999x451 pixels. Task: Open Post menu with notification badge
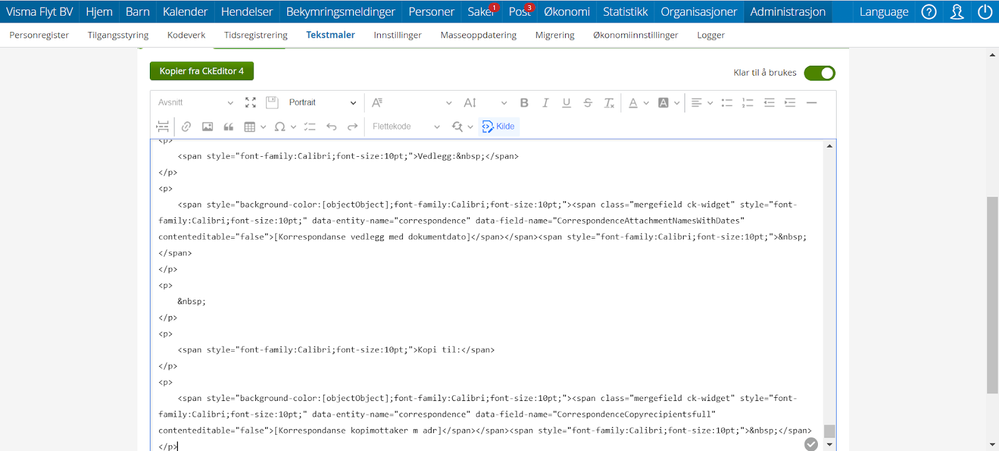coord(520,11)
